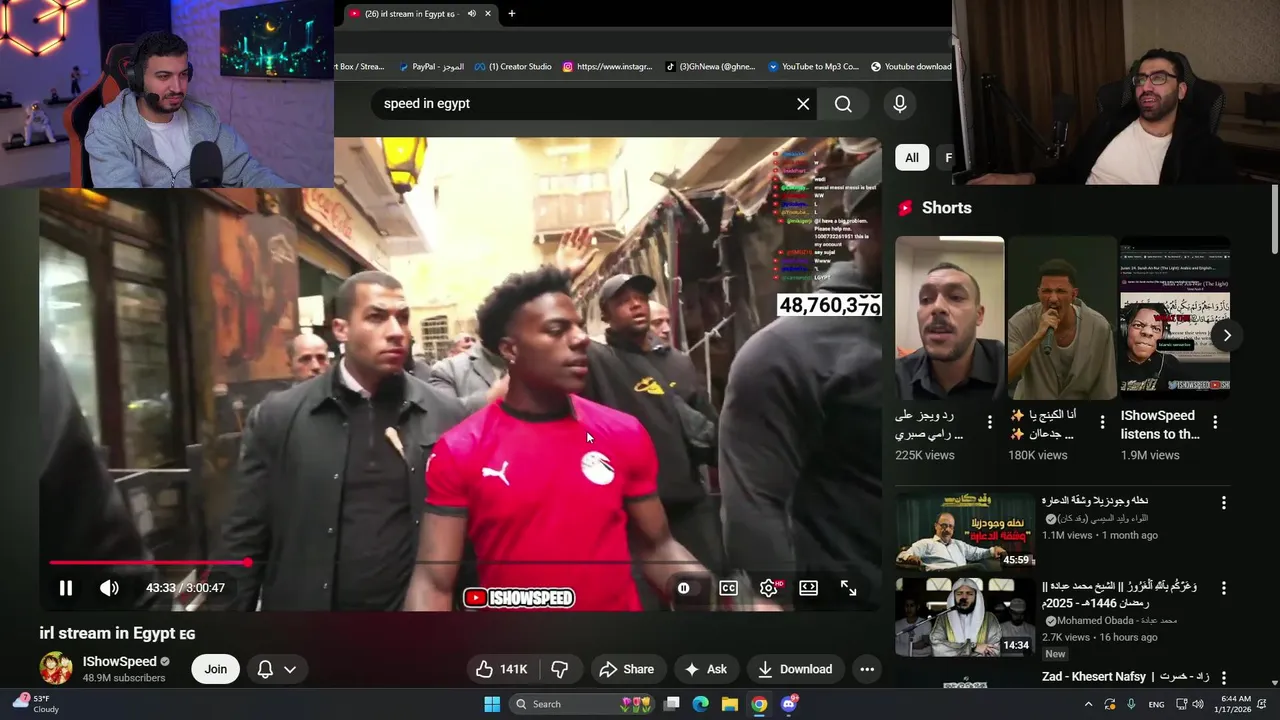Open 'IShowSpeed listens to th...' Short
This screenshot has height=720, width=1280.
1175,318
